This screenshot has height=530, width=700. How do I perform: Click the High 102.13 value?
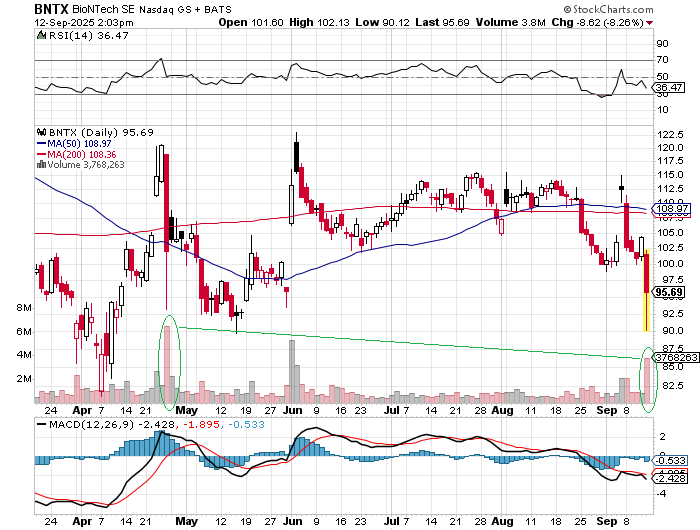(319, 22)
